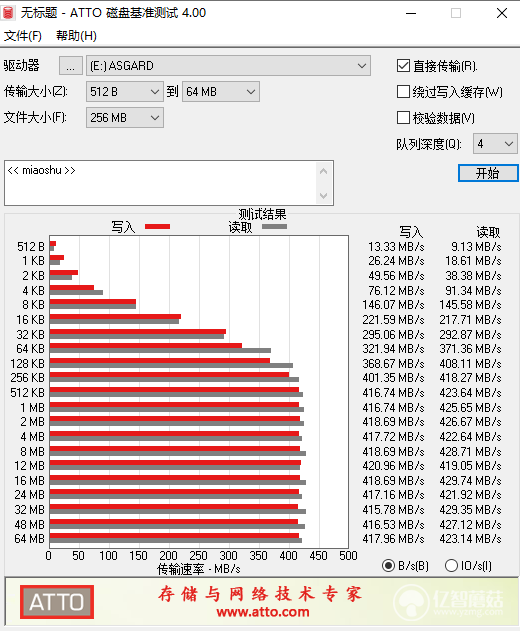Click the description box down arrow
The height and width of the screenshot is (631, 520).
(323, 196)
